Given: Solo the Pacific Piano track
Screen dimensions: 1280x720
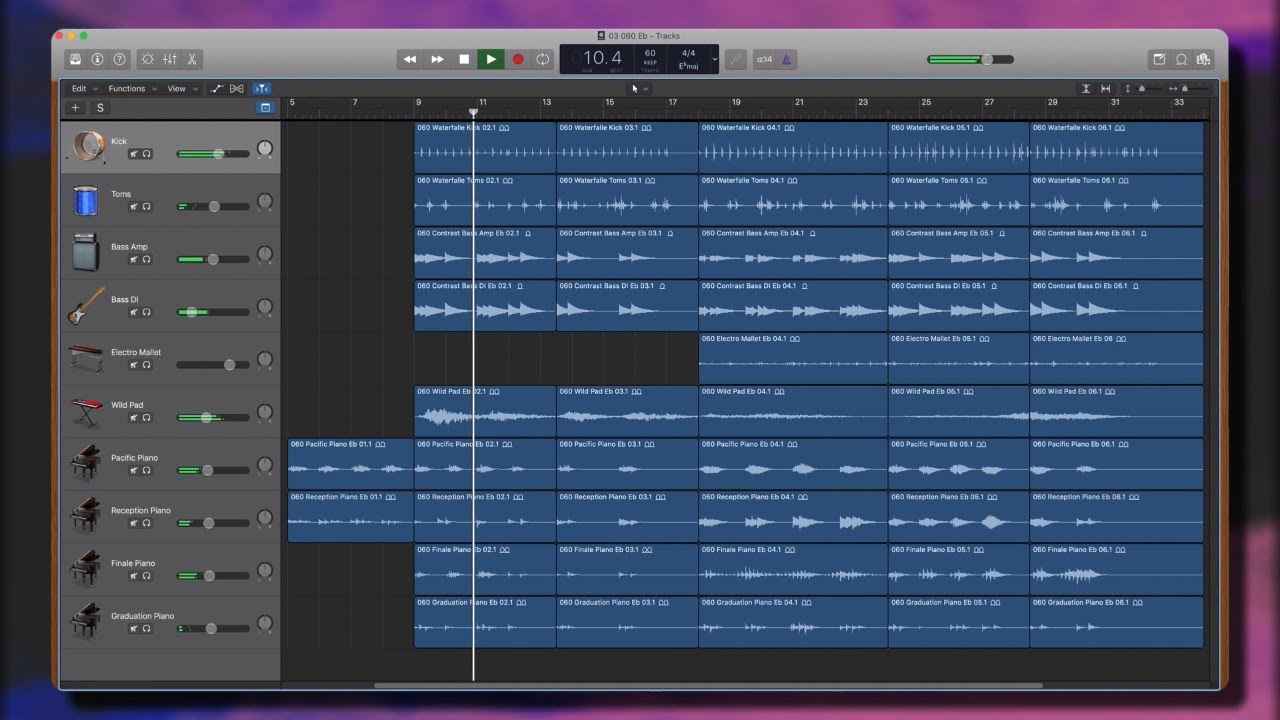Looking at the screenshot, I should click(147, 471).
